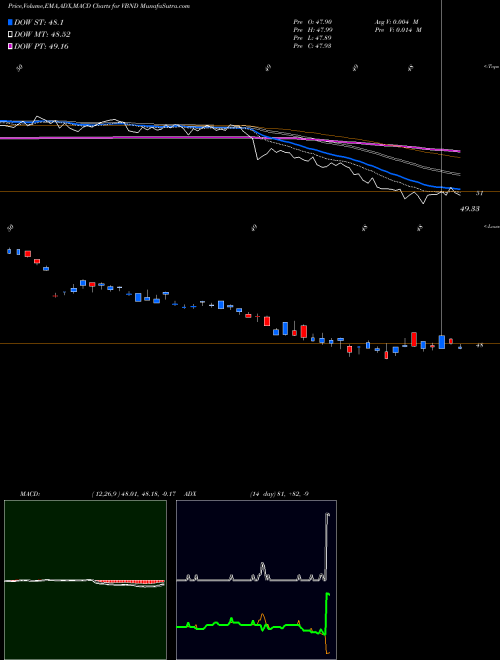This screenshot has height=660, width=500.
Task: Click the large blue candle on vertical marker
Action: [441, 342]
